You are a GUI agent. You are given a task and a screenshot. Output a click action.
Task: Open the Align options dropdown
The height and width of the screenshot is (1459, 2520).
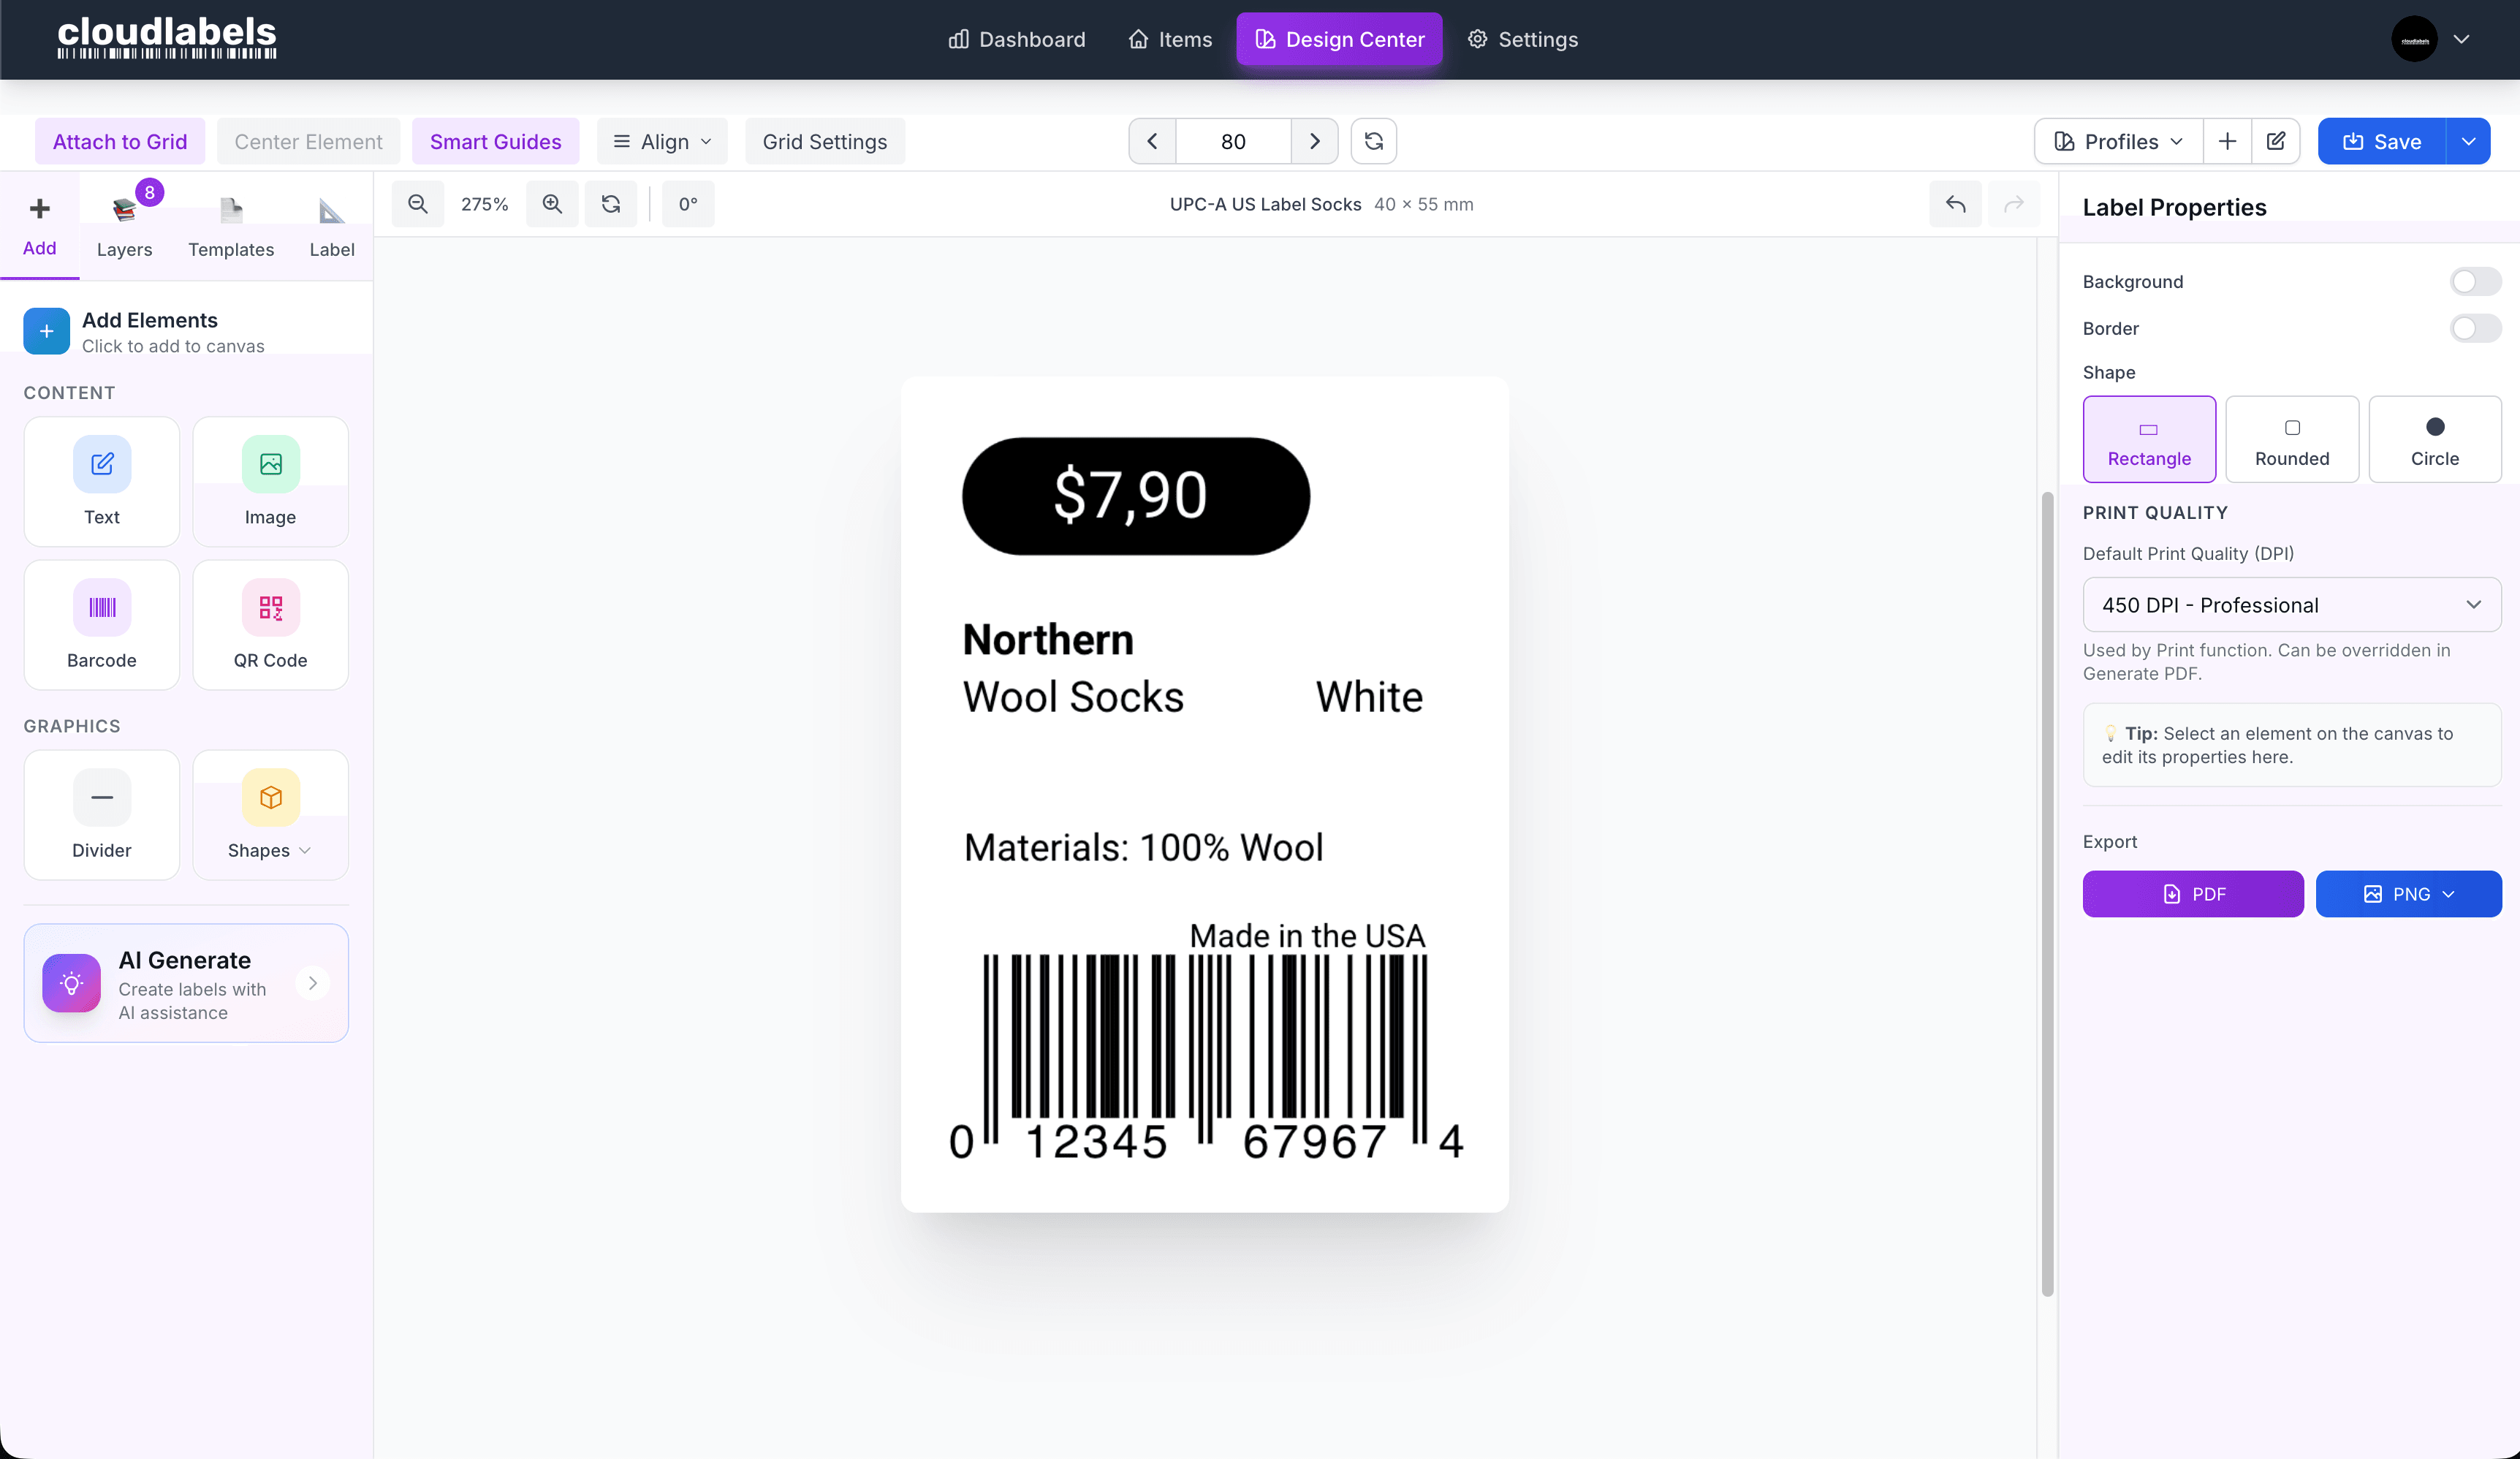tap(662, 141)
